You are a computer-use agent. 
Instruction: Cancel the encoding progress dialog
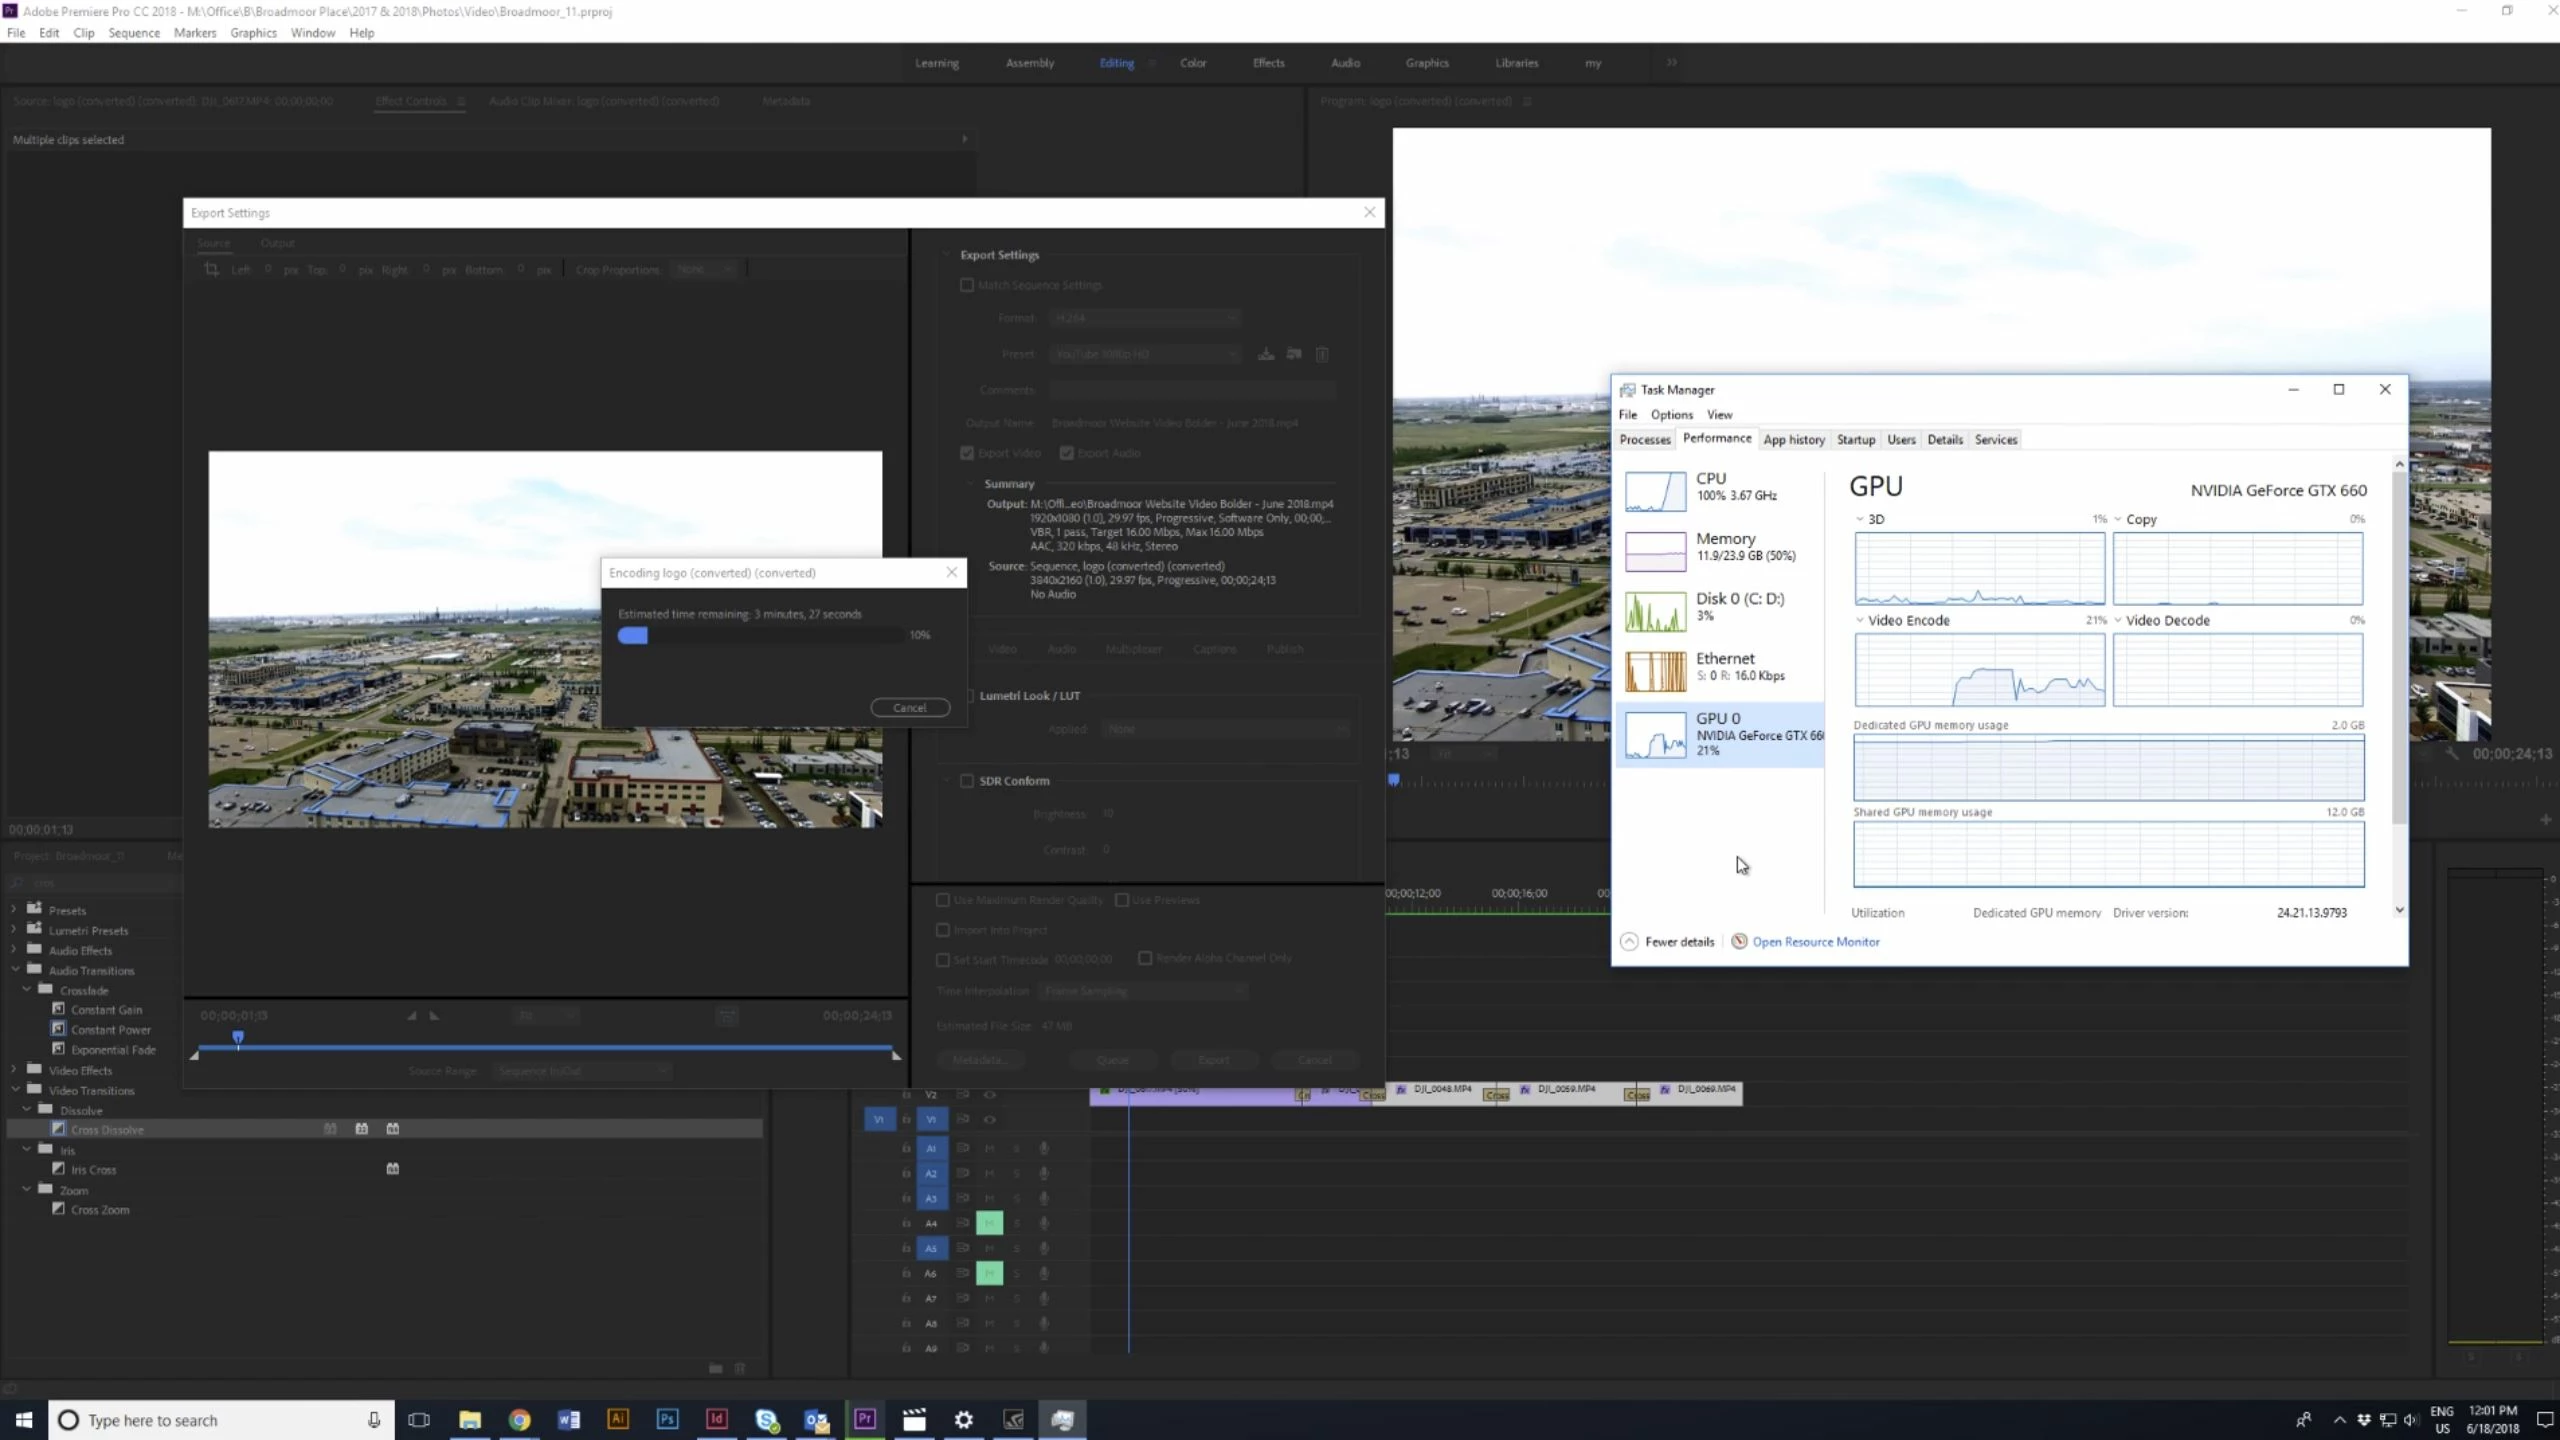coord(909,708)
